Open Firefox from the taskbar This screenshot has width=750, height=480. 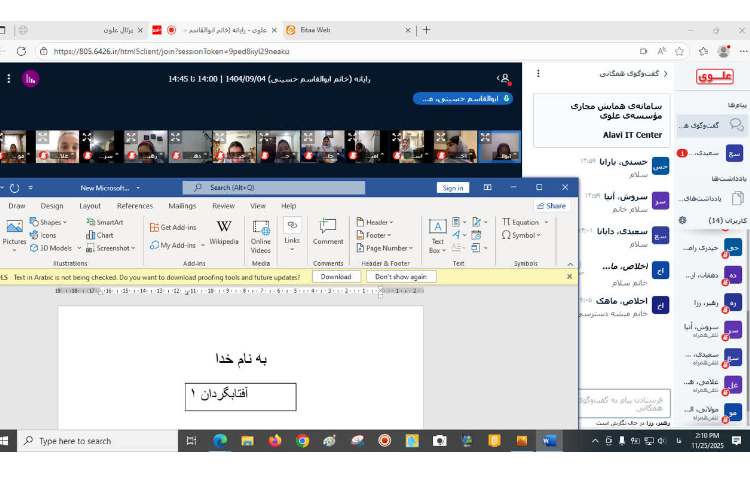(x=275, y=440)
